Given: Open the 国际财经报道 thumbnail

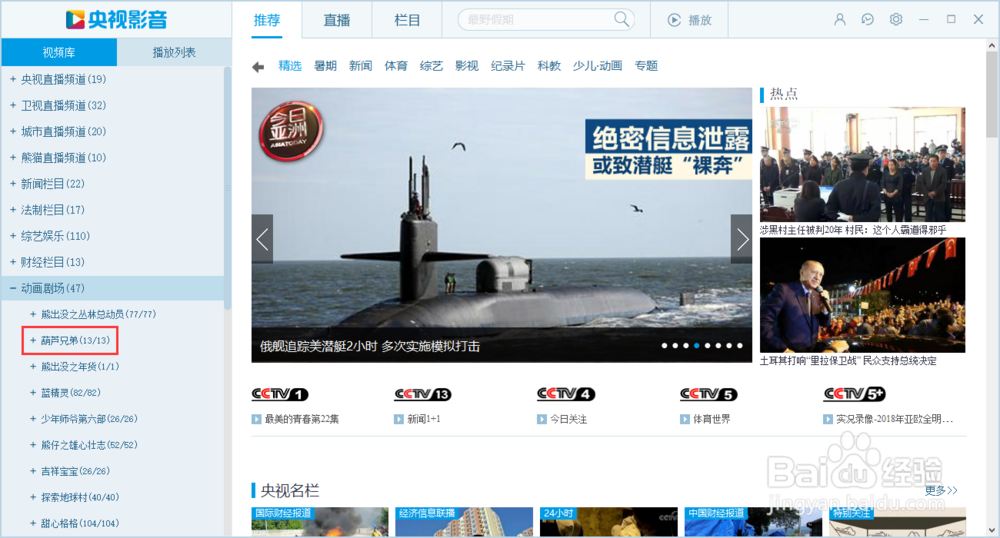Looking at the screenshot, I should pos(320,522).
